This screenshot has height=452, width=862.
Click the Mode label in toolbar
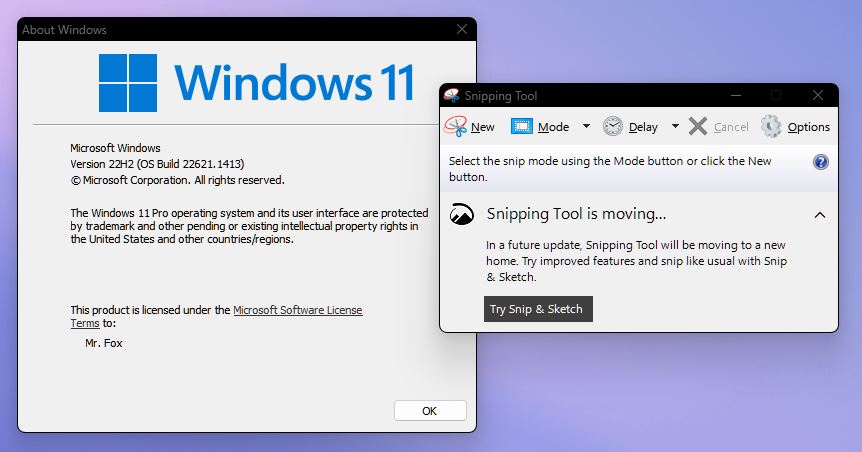click(553, 127)
